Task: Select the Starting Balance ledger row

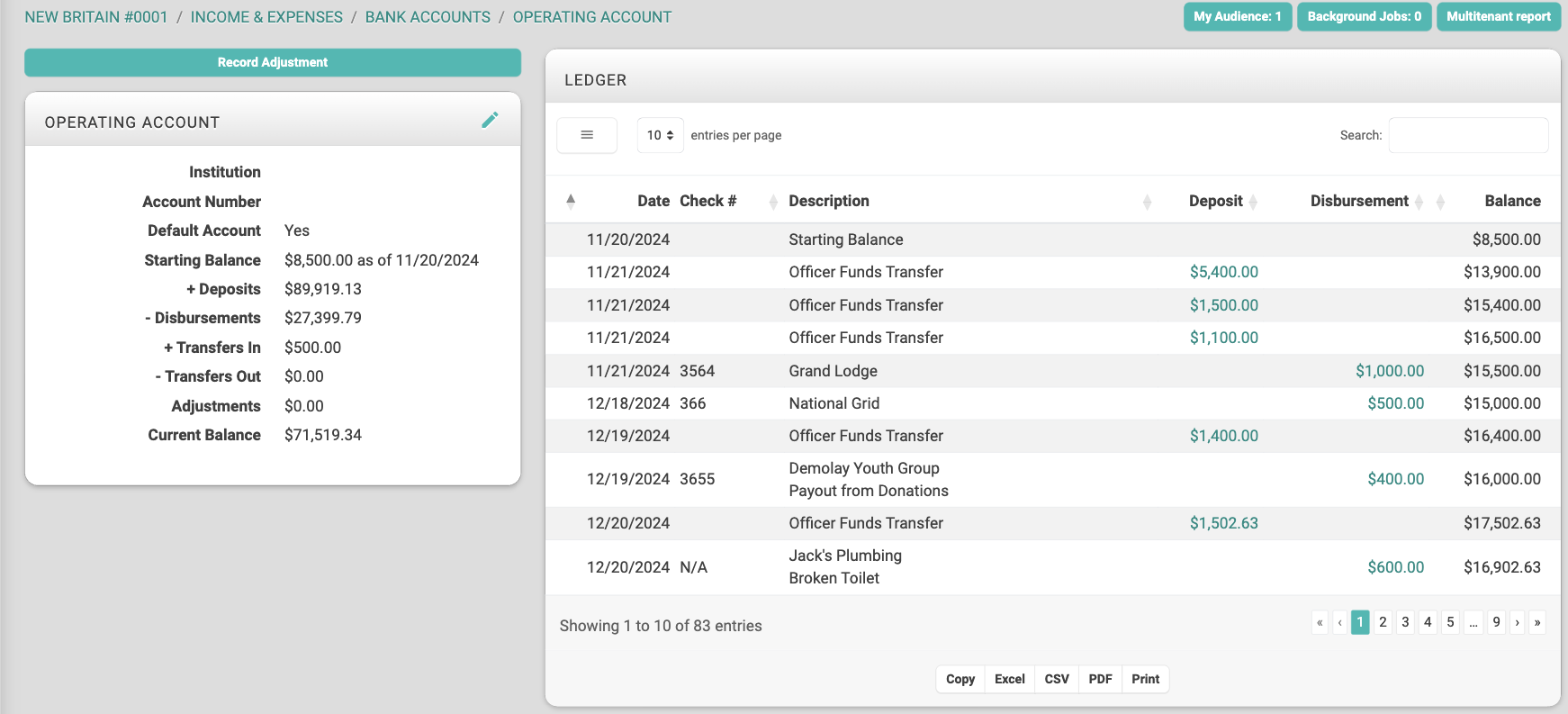Action: point(1052,240)
